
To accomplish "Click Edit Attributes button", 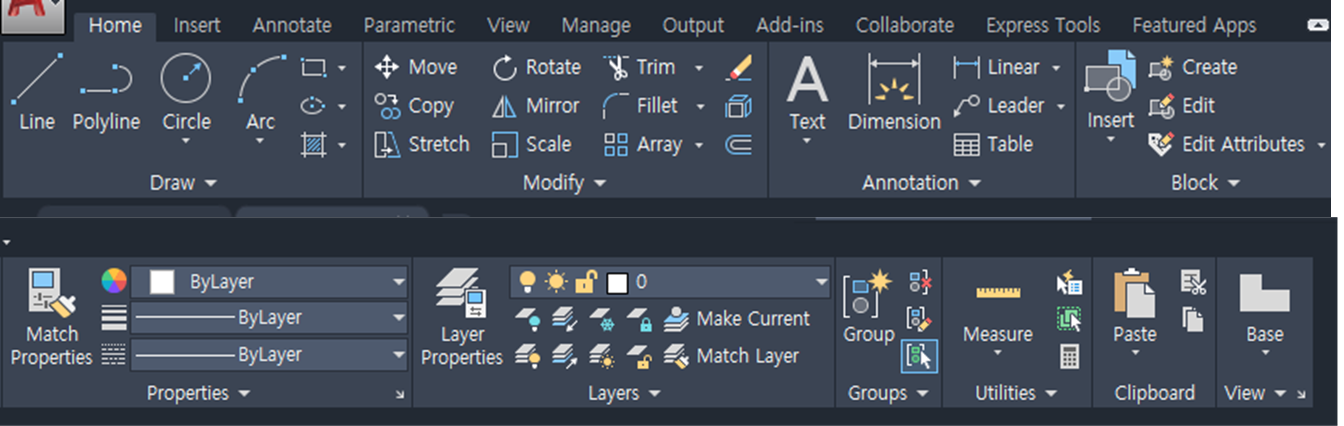I will (x=1227, y=144).
